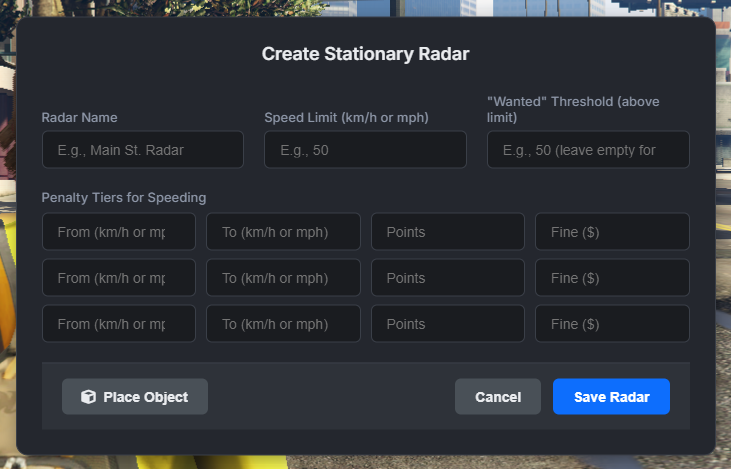Image resolution: width=731 pixels, height=469 pixels.
Task: Select first tier Fine ($) field
Action: click(612, 232)
